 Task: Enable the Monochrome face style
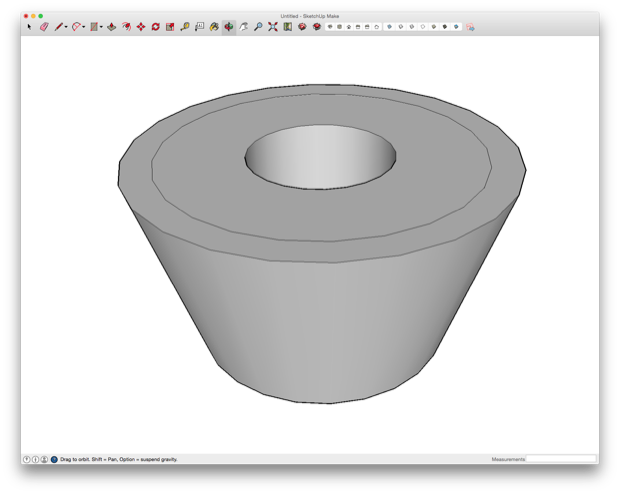click(x=456, y=27)
